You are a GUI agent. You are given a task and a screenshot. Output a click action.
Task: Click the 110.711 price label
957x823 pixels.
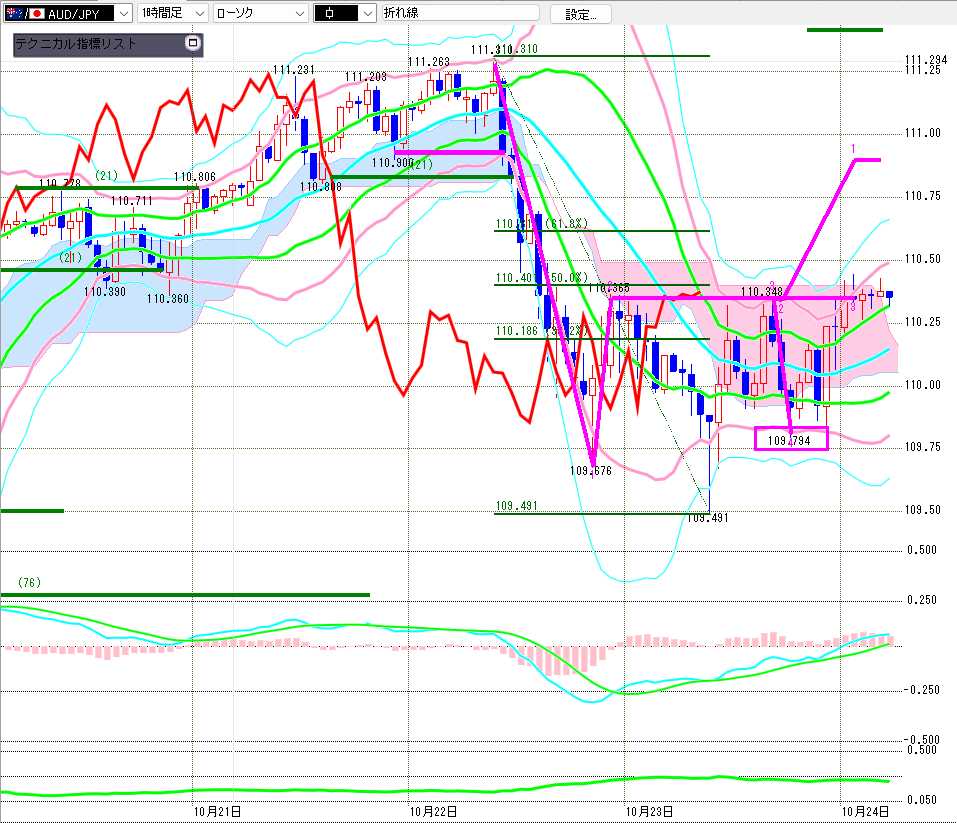pyautogui.click(x=132, y=200)
